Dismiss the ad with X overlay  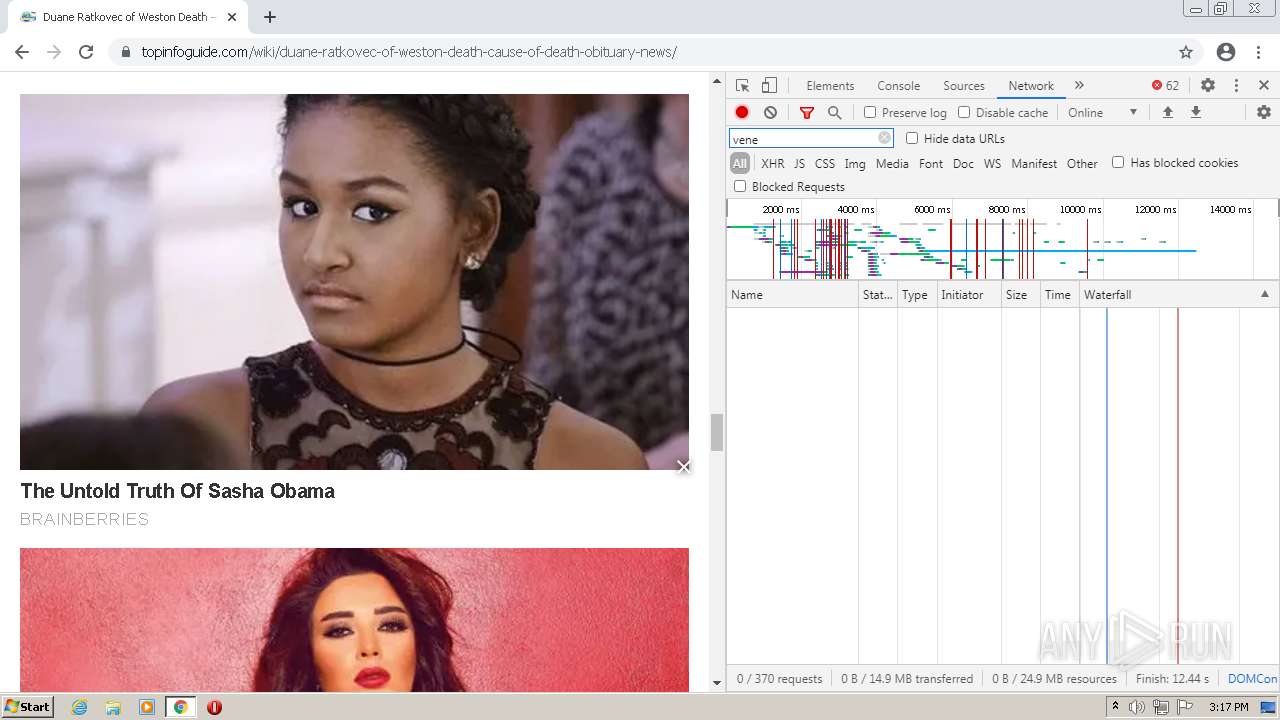684,467
